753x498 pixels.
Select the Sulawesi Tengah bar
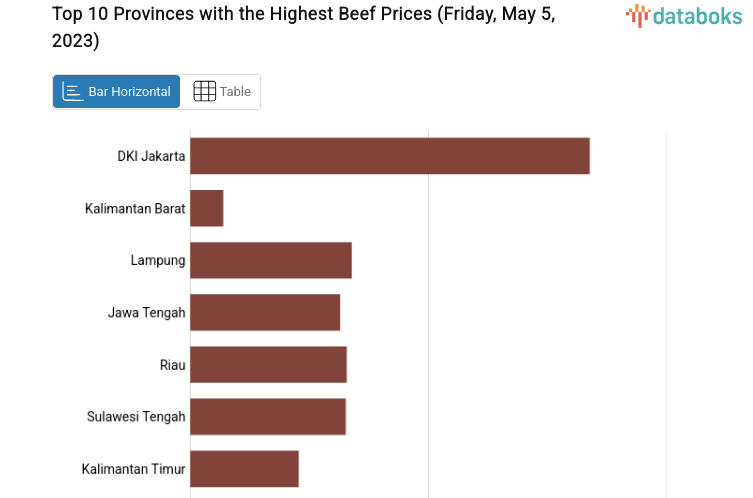click(x=267, y=416)
